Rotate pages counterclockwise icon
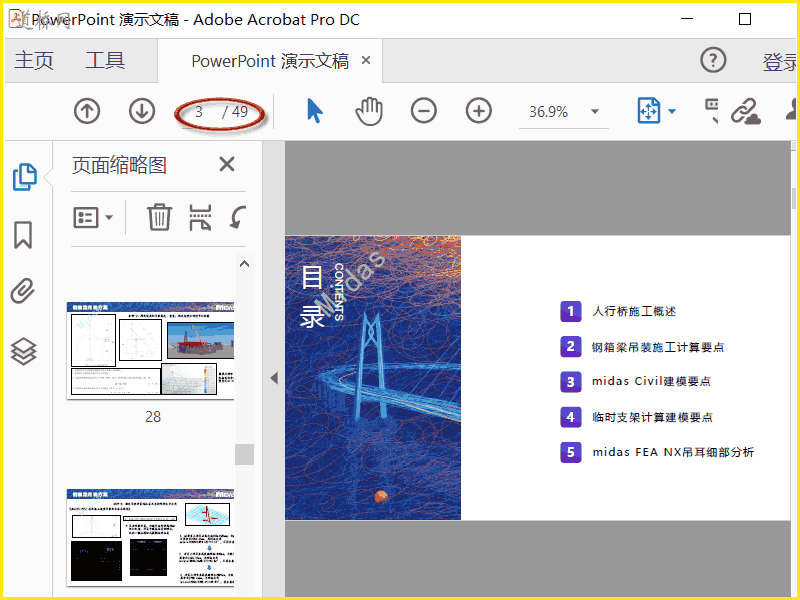 [237, 217]
